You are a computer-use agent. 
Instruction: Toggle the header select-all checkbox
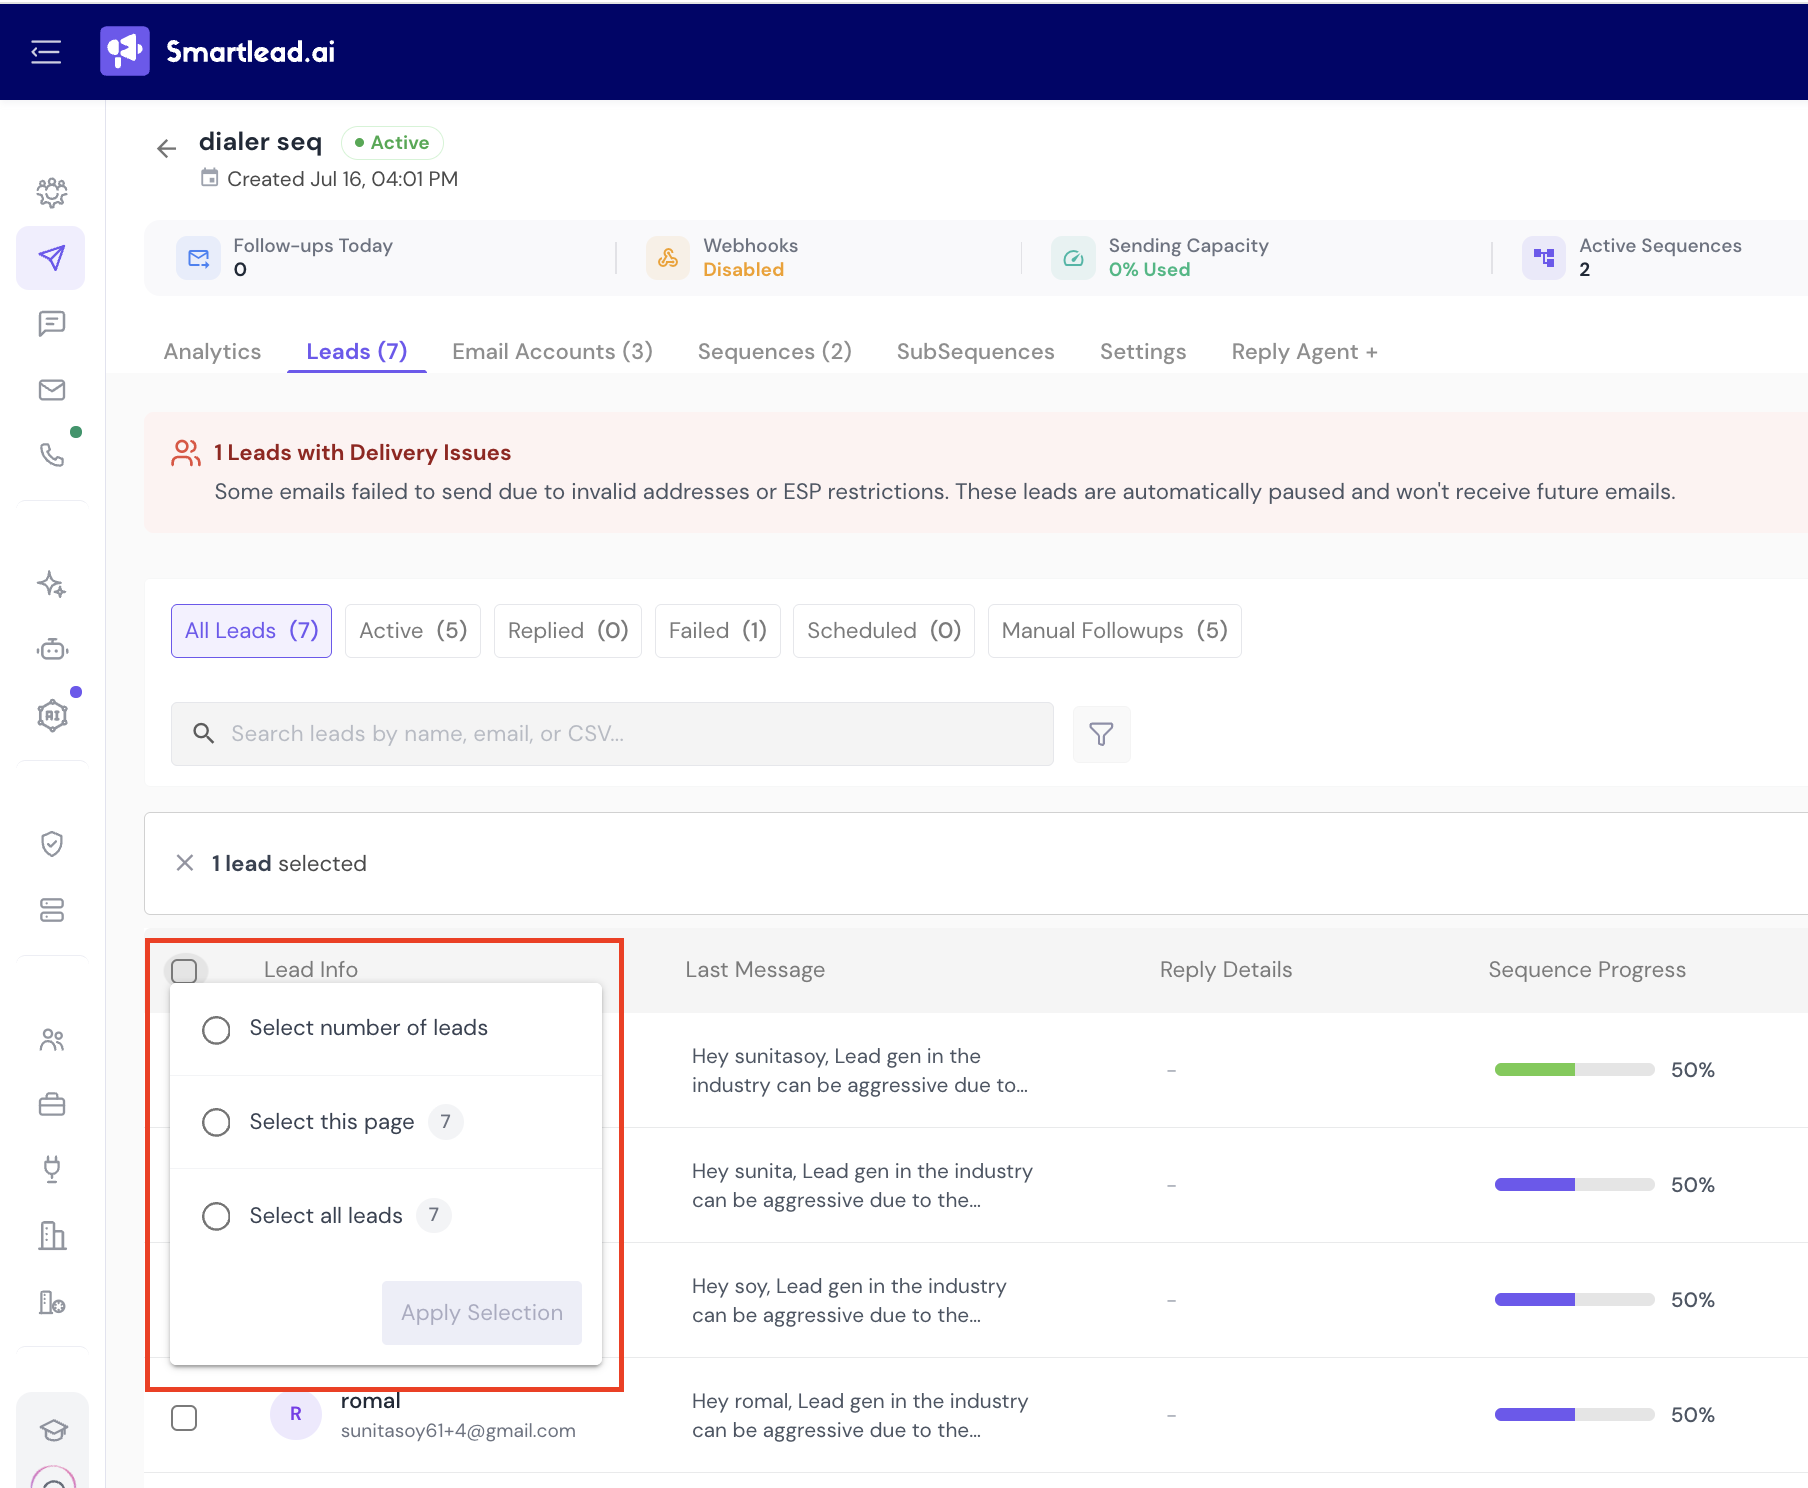coord(184,971)
